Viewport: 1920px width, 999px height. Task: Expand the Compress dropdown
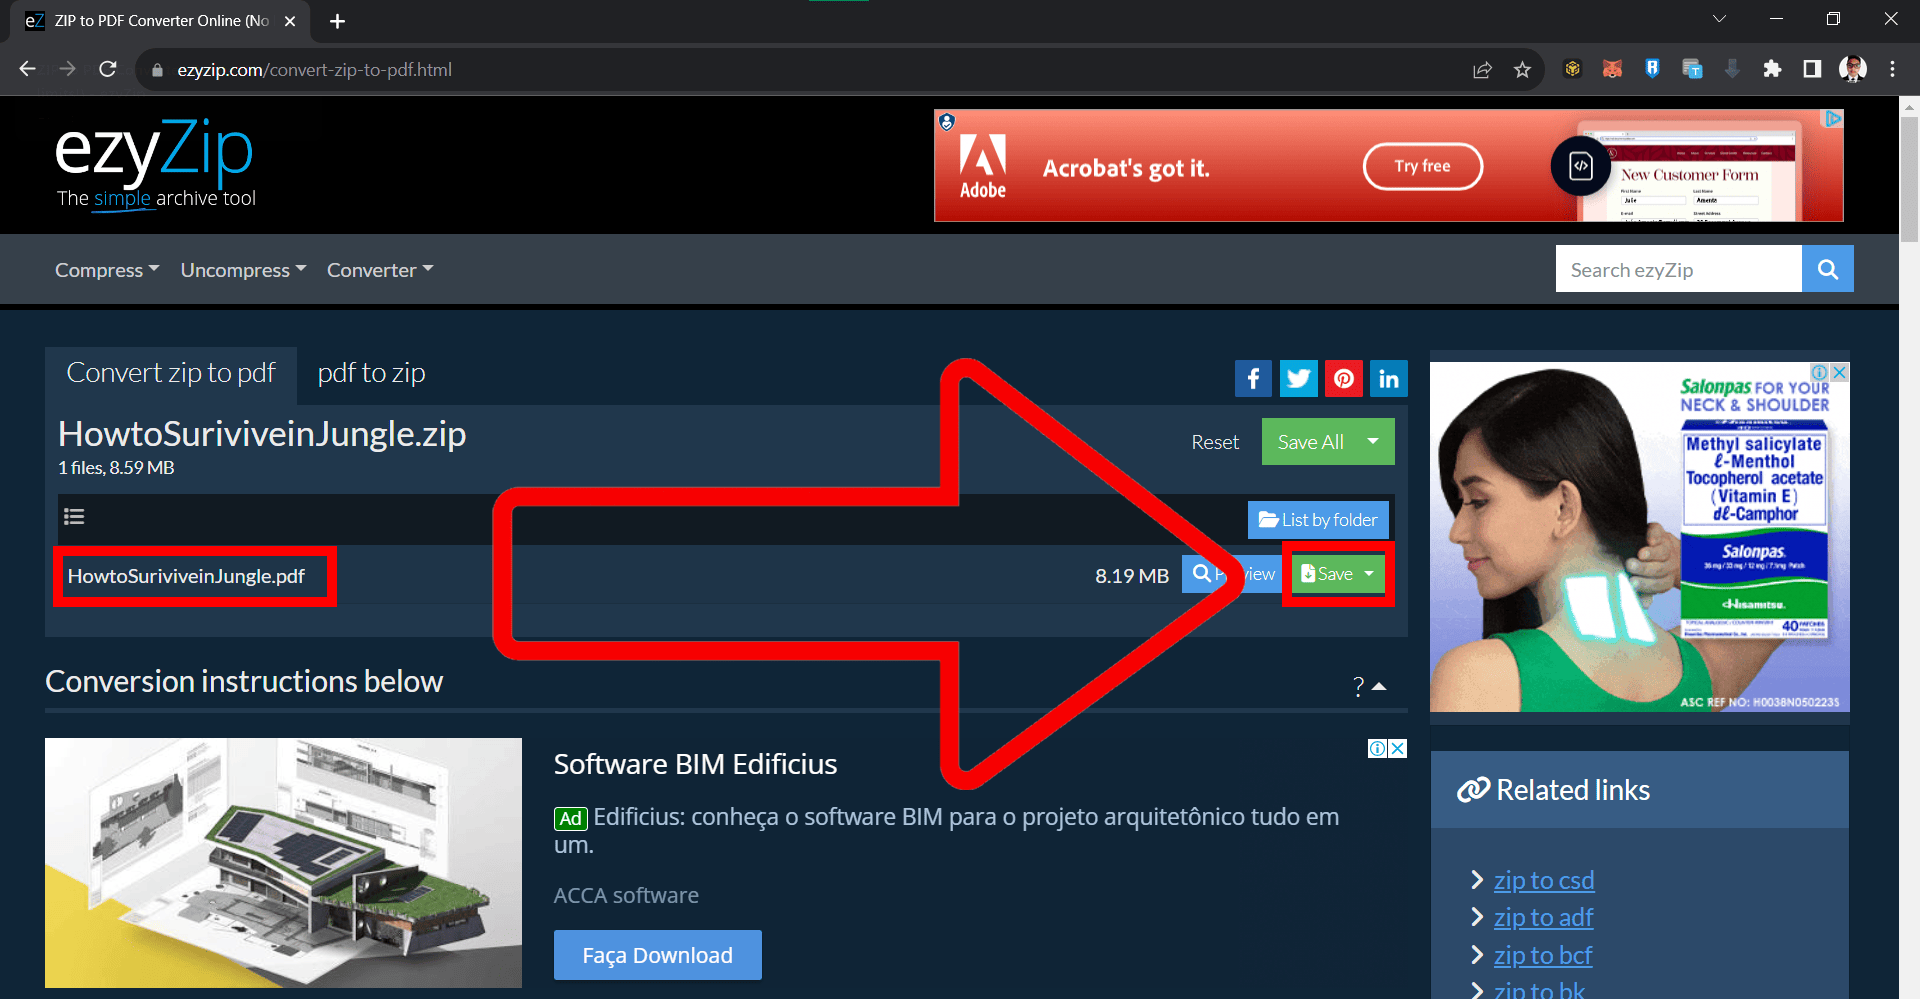106,269
